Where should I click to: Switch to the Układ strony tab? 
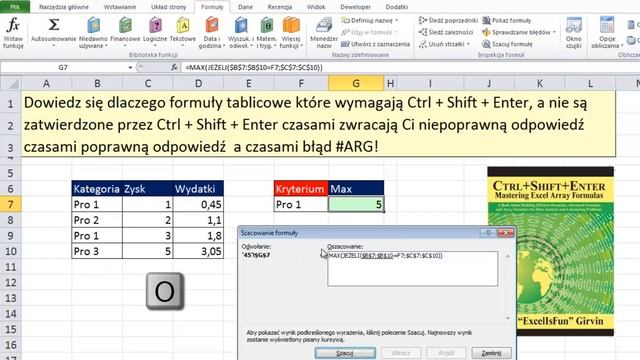pyautogui.click(x=168, y=7)
